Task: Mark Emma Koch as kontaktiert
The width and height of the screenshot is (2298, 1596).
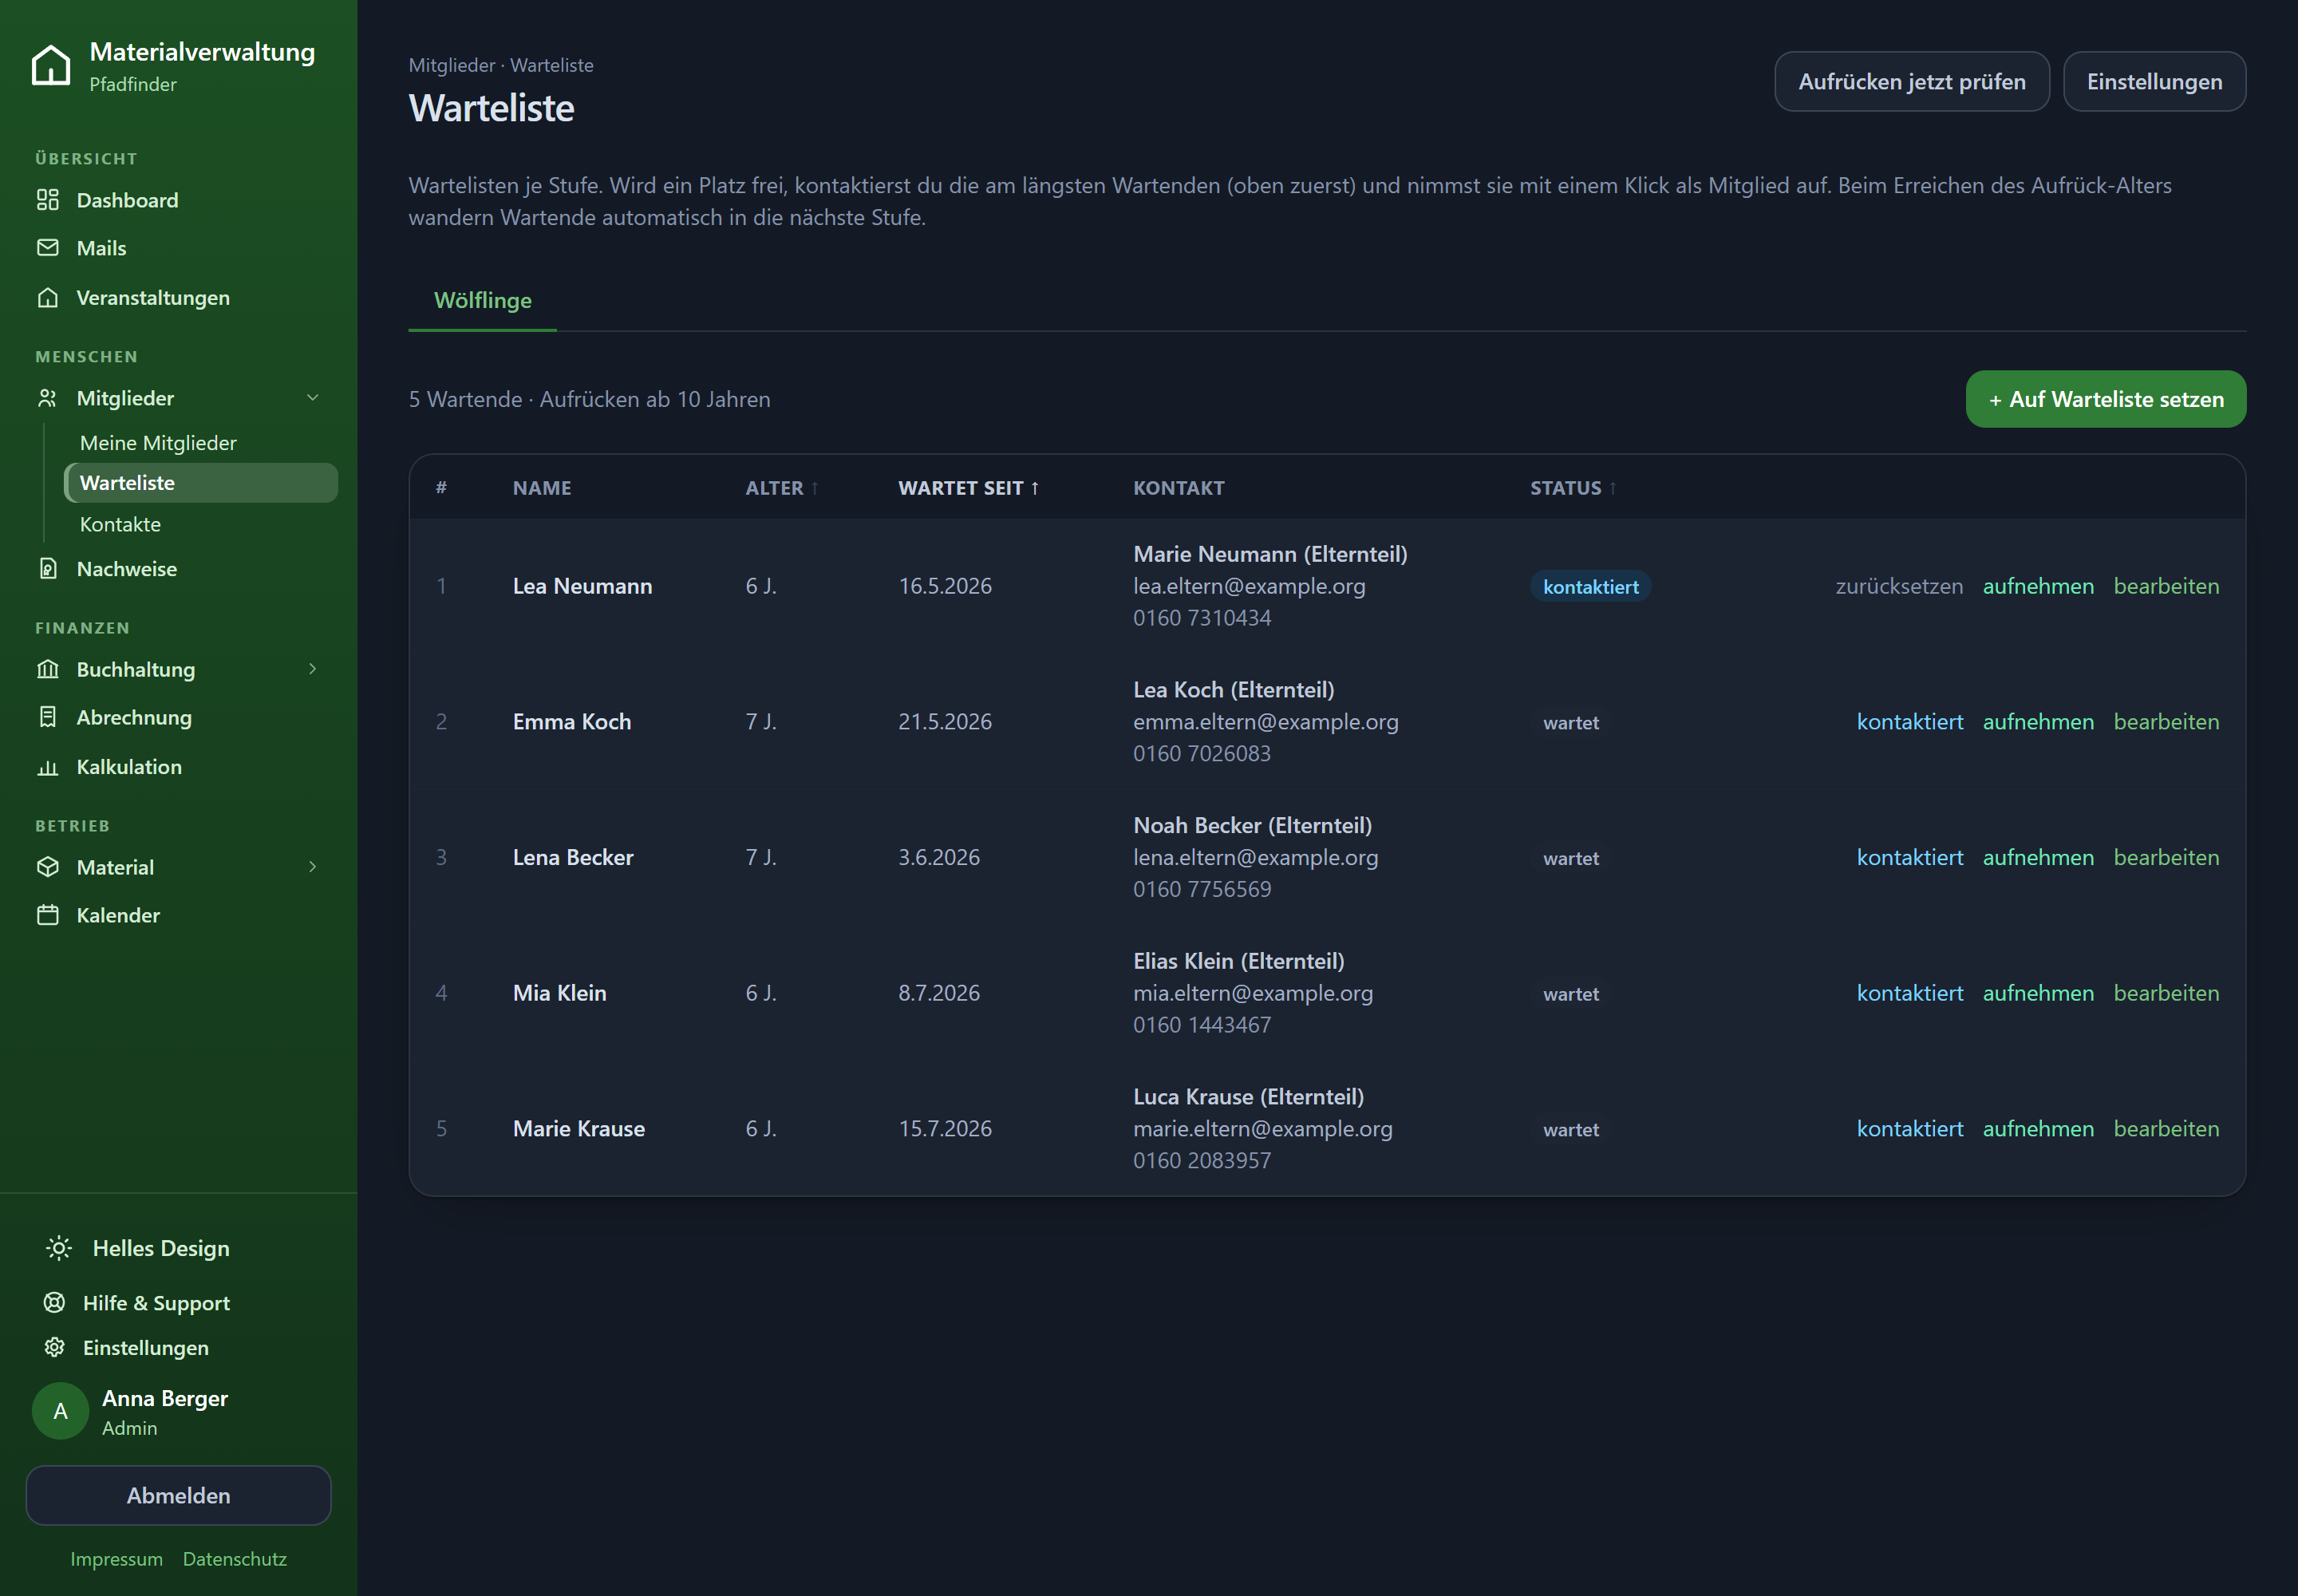Action: [x=1910, y=722]
